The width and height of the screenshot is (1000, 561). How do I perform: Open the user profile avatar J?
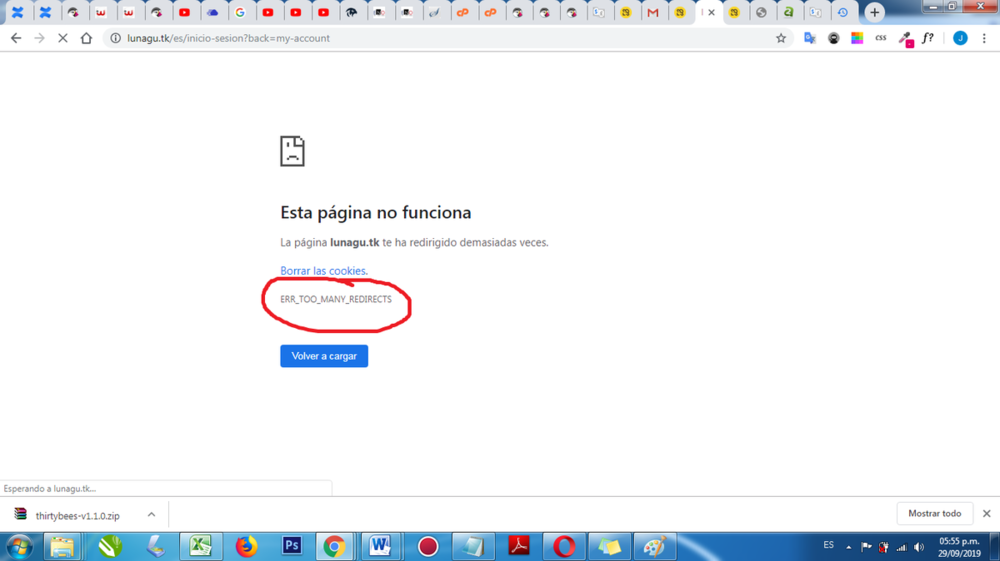960,38
